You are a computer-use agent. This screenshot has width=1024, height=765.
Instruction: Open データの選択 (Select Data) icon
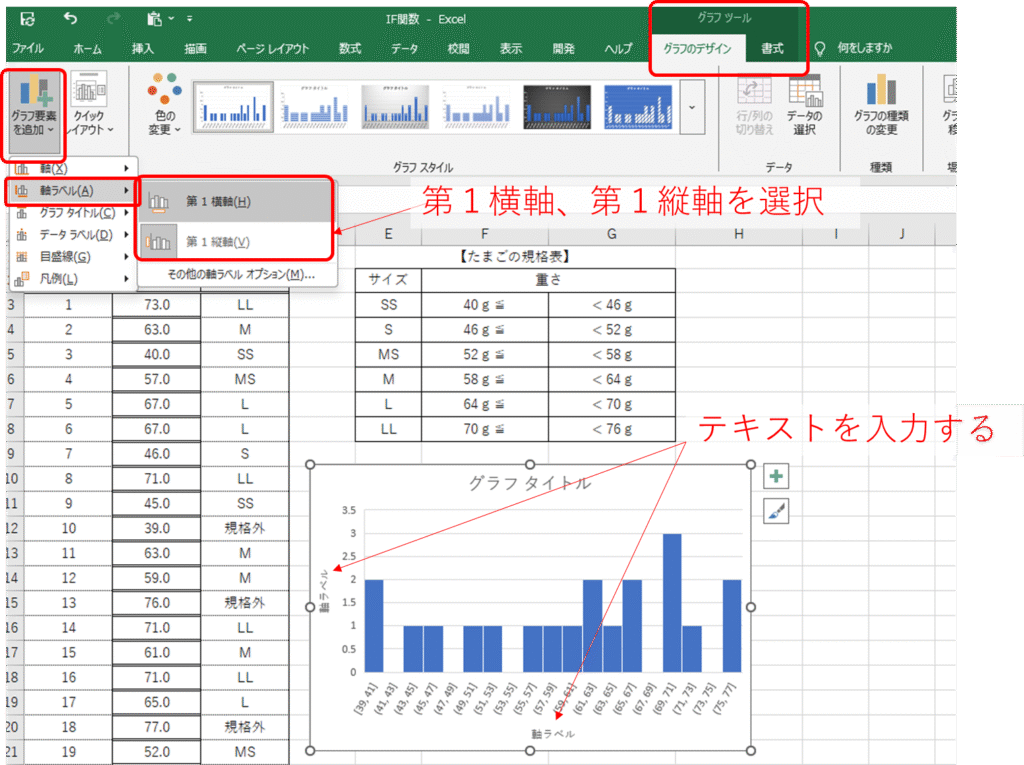point(804,93)
